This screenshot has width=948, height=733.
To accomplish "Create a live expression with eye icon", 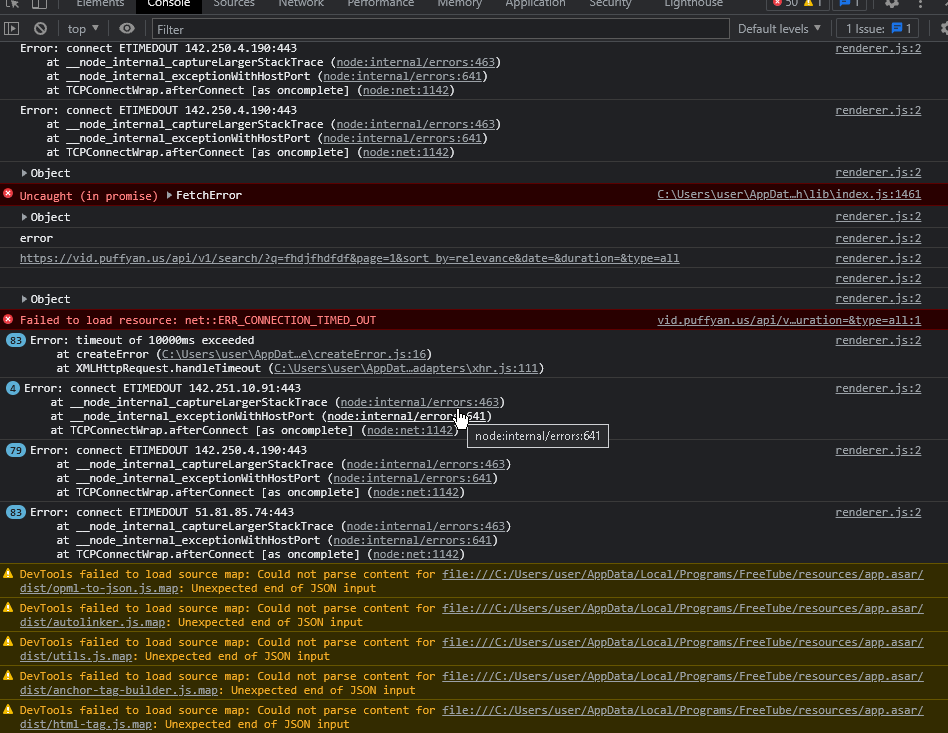I will [126, 28].
